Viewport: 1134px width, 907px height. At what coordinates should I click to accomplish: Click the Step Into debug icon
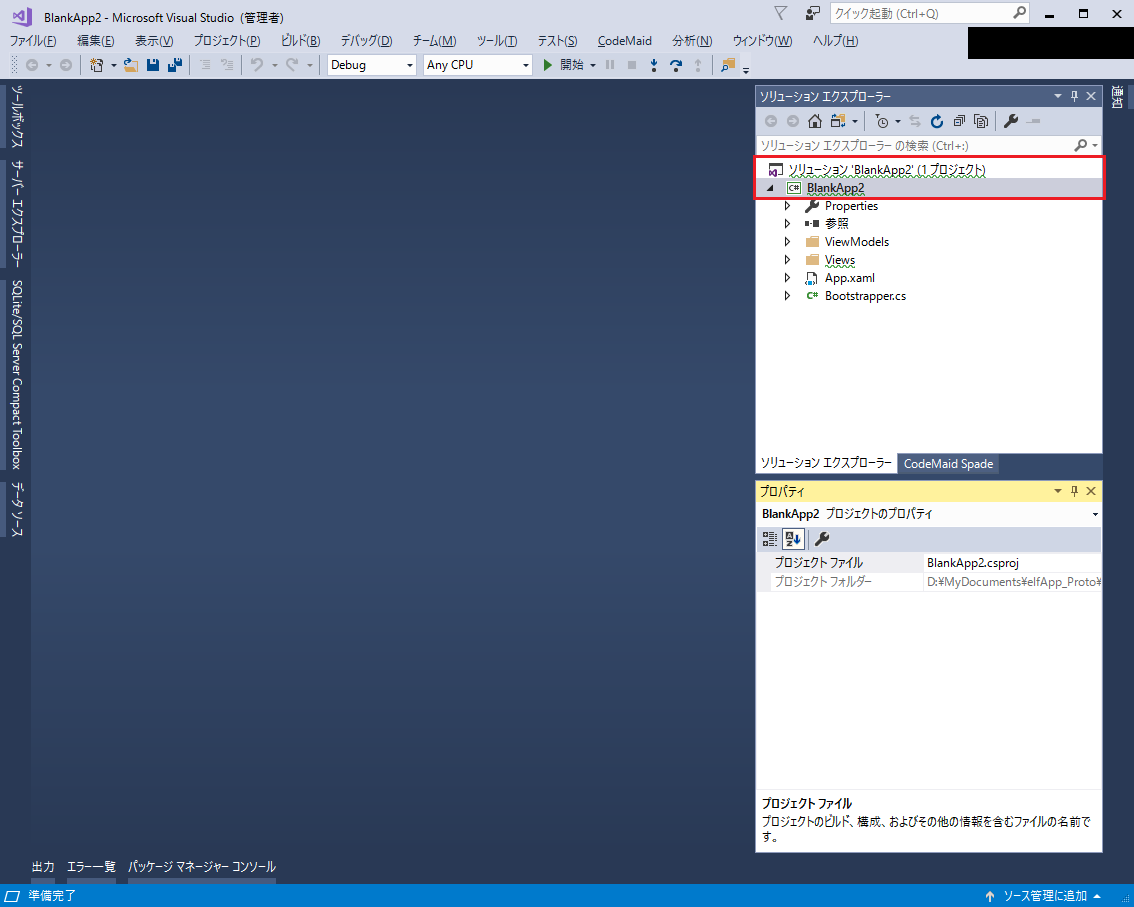coord(654,65)
